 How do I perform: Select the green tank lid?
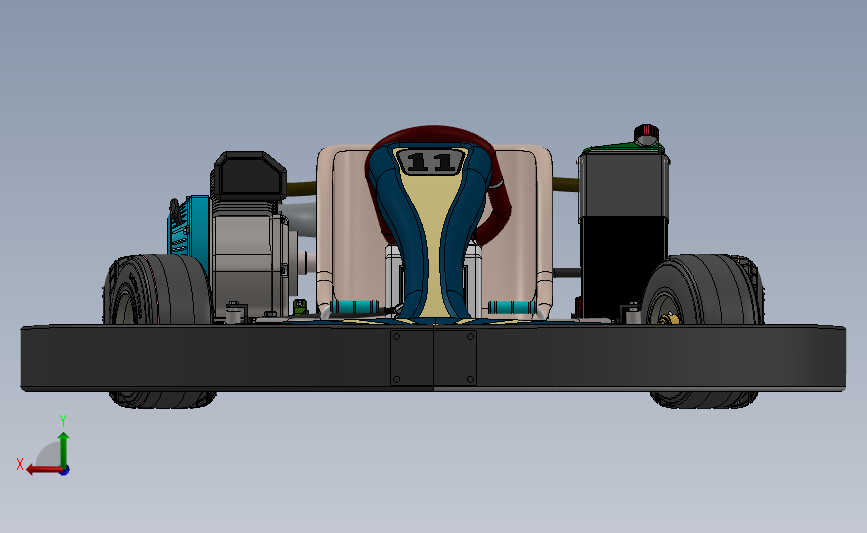(x=622, y=148)
